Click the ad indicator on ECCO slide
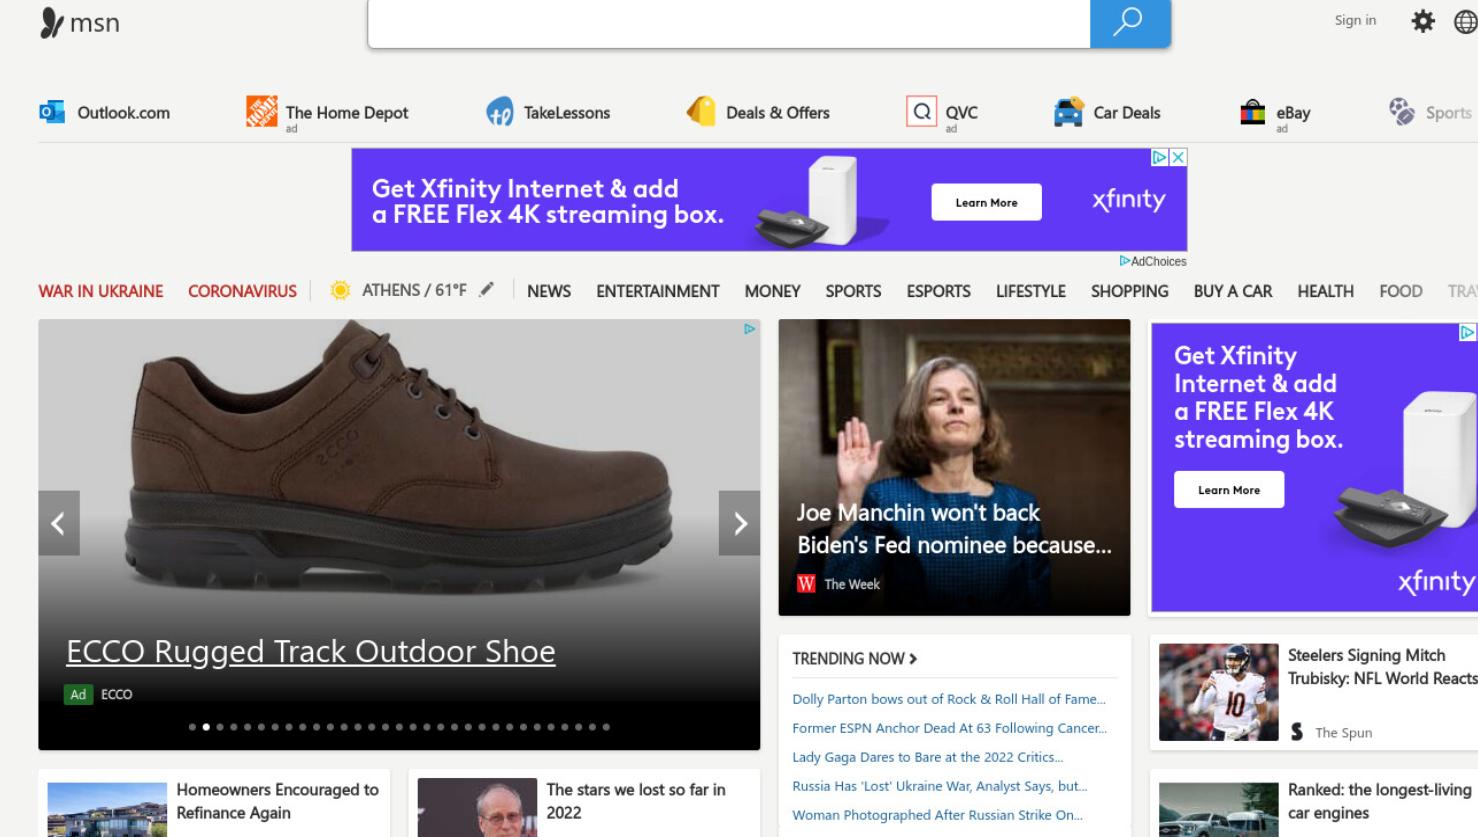 pos(749,329)
